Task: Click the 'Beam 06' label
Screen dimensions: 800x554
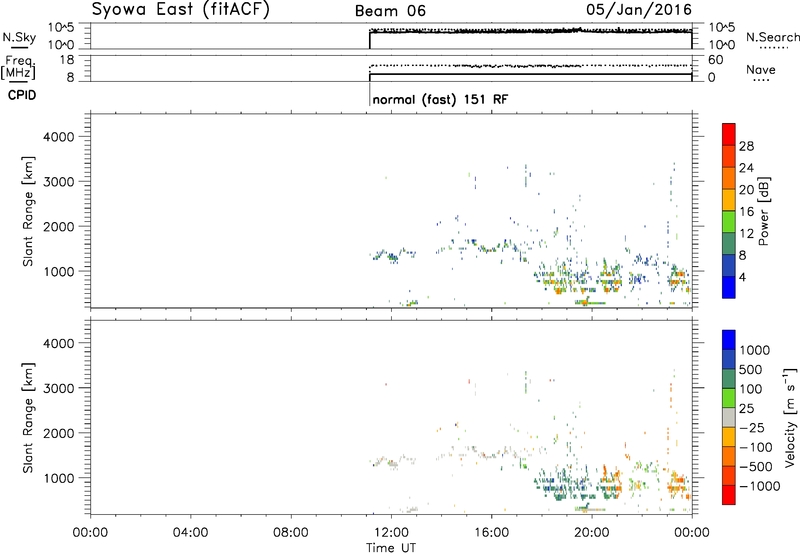Action: point(390,11)
